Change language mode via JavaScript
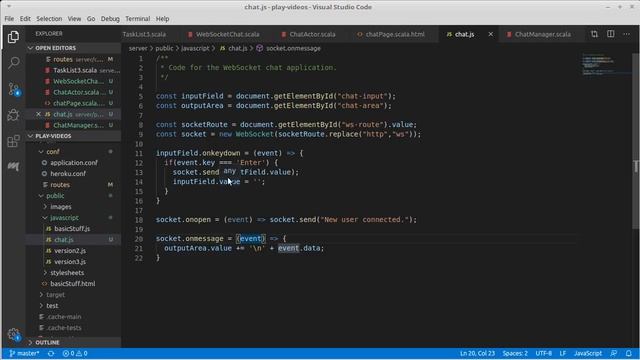Image resolution: width=640 pixels, height=360 pixels. (588, 353)
